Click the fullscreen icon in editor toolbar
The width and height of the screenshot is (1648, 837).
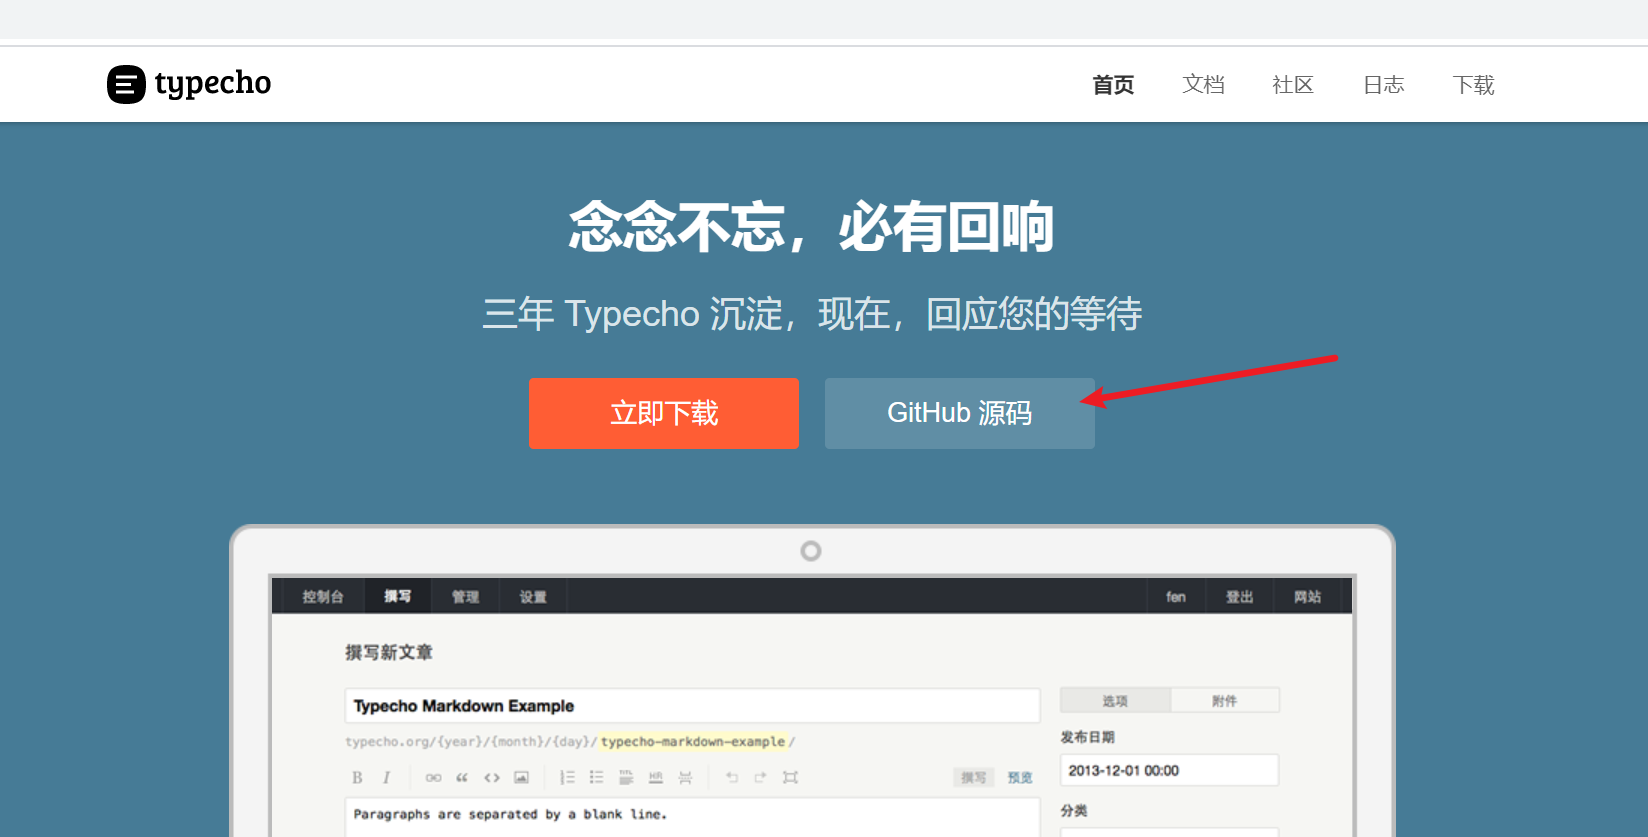[790, 777]
